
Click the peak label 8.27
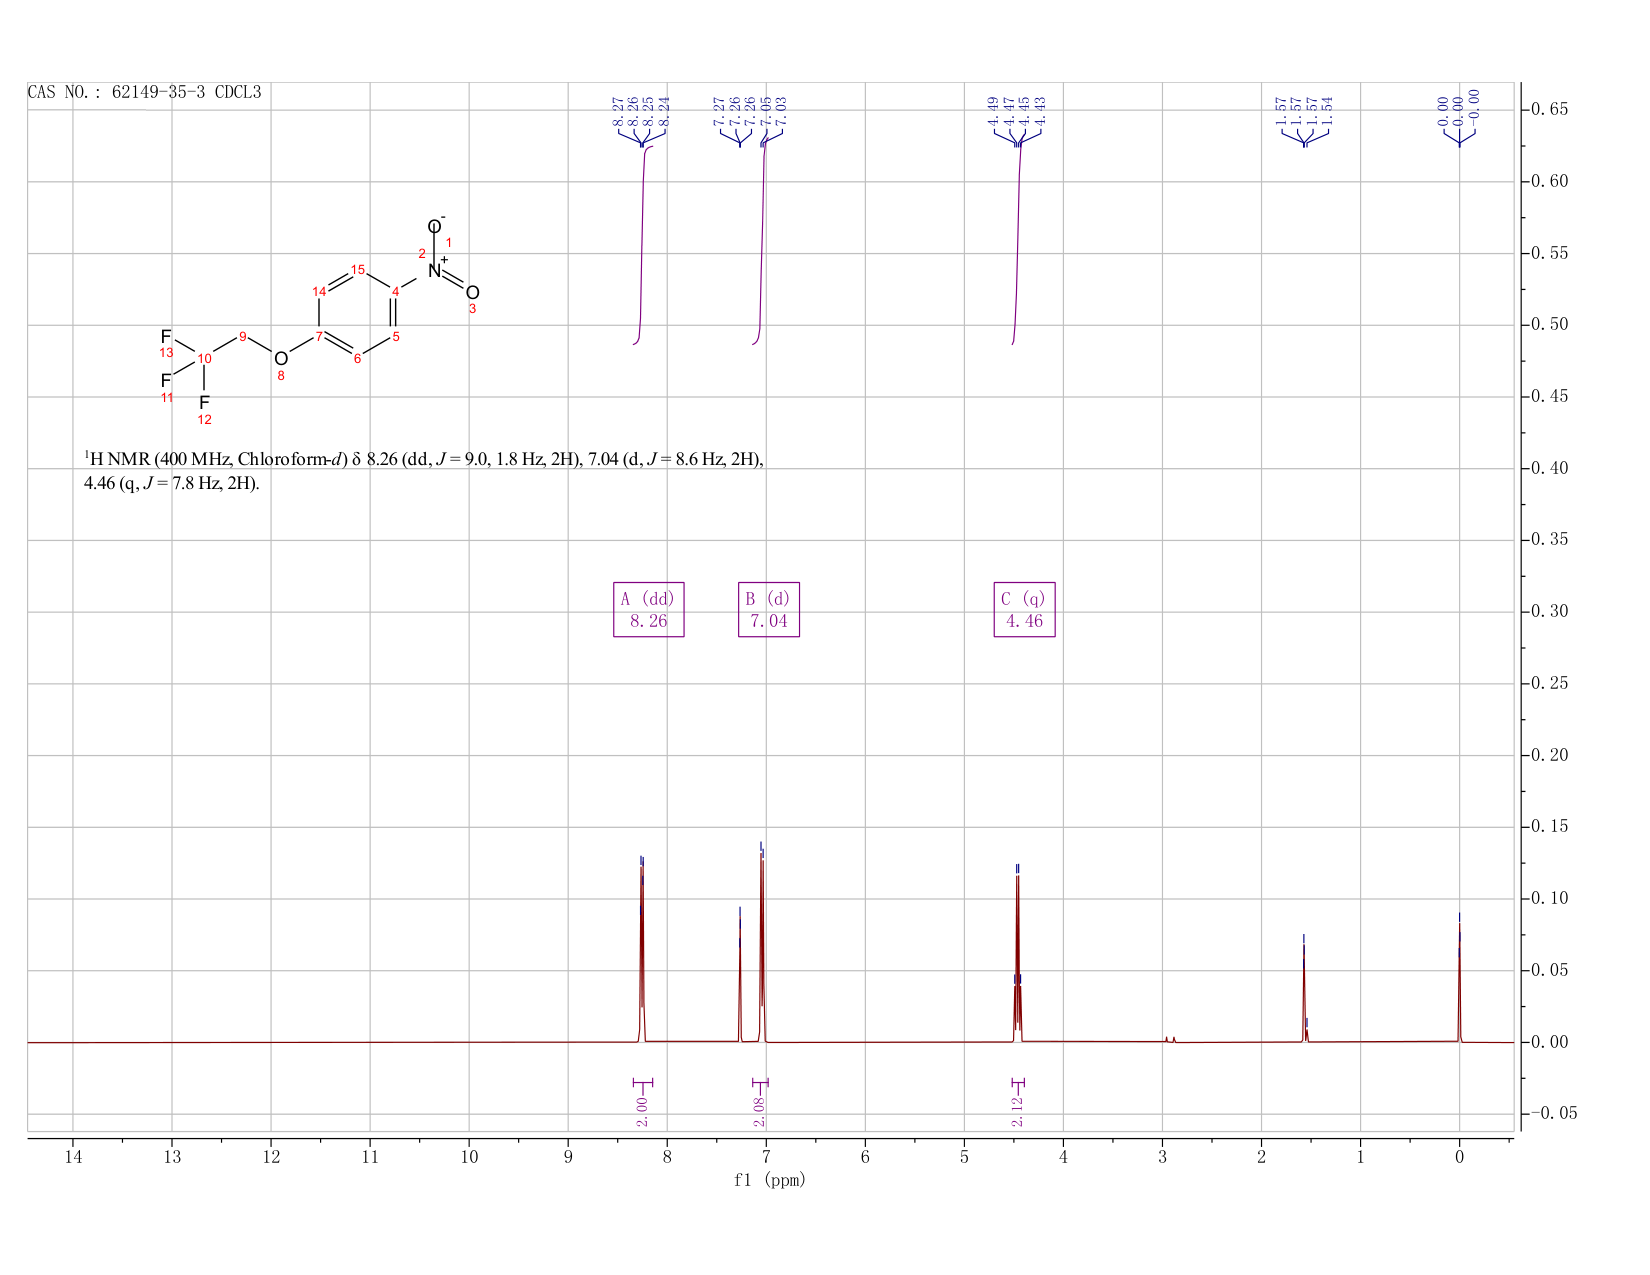coord(619,111)
